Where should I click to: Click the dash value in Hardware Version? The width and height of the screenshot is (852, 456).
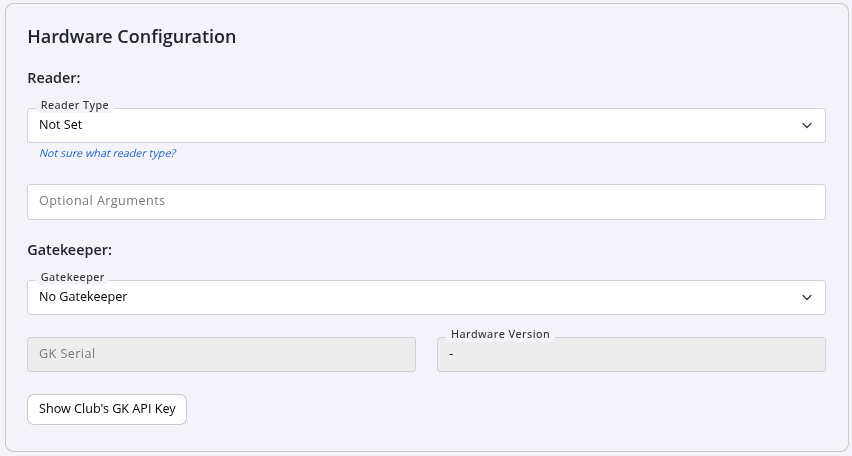point(452,354)
